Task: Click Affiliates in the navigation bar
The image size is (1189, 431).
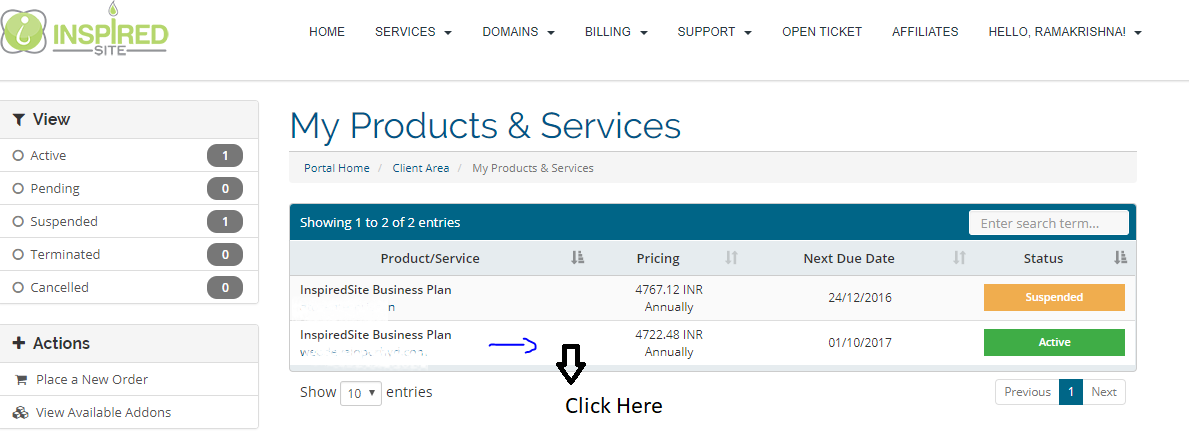Action: coord(925,32)
